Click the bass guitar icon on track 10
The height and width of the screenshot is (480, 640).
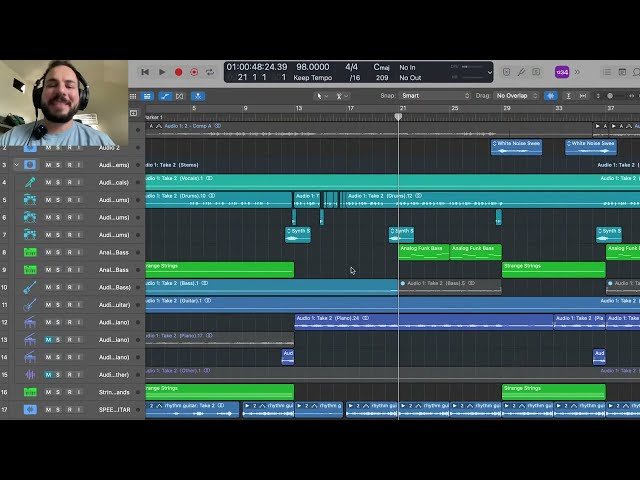pyautogui.click(x=30, y=287)
